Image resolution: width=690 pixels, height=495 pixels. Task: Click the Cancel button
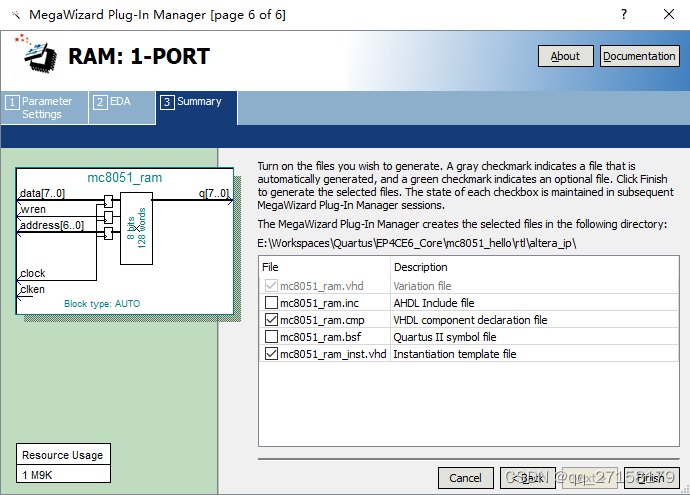click(466, 478)
